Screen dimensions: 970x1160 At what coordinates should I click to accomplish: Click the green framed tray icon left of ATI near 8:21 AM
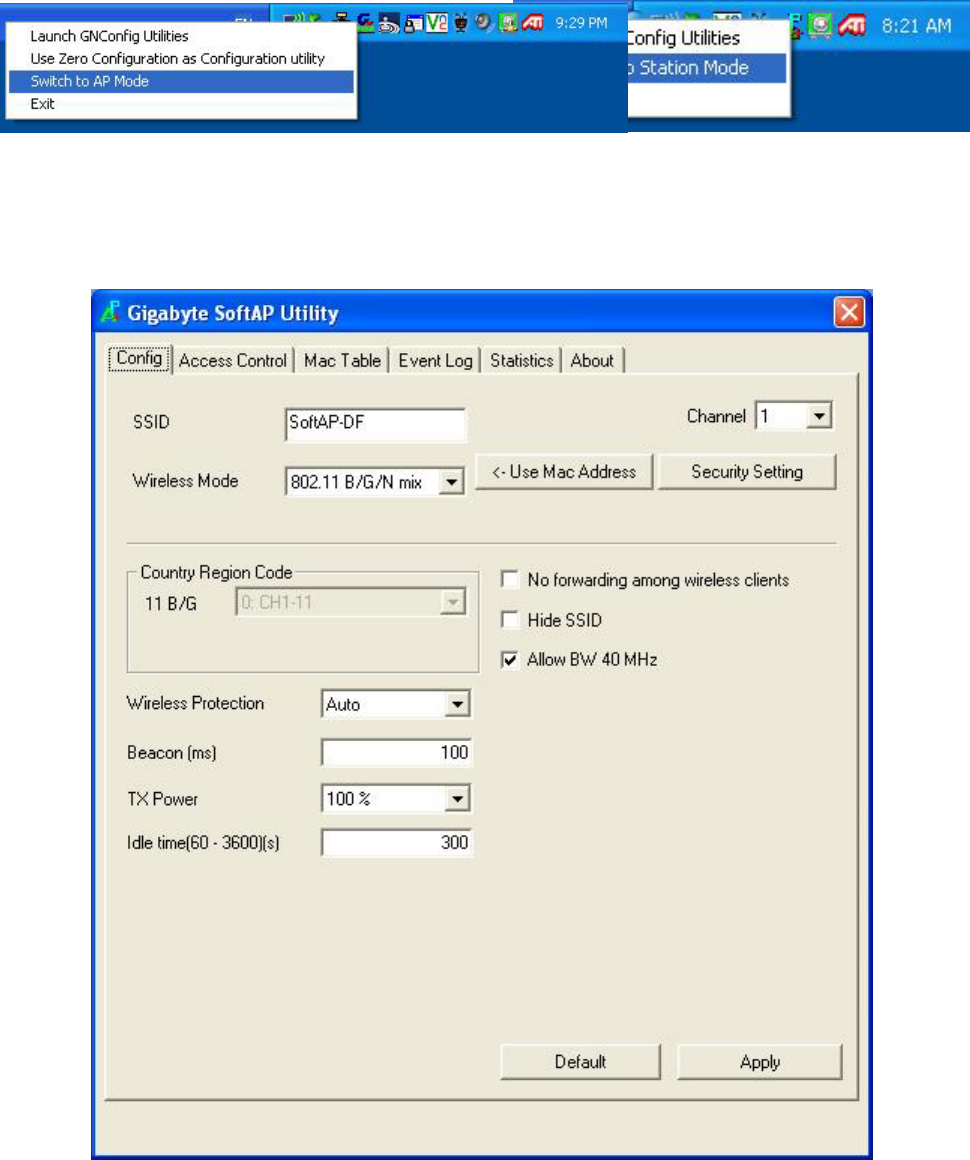tap(820, 26)
